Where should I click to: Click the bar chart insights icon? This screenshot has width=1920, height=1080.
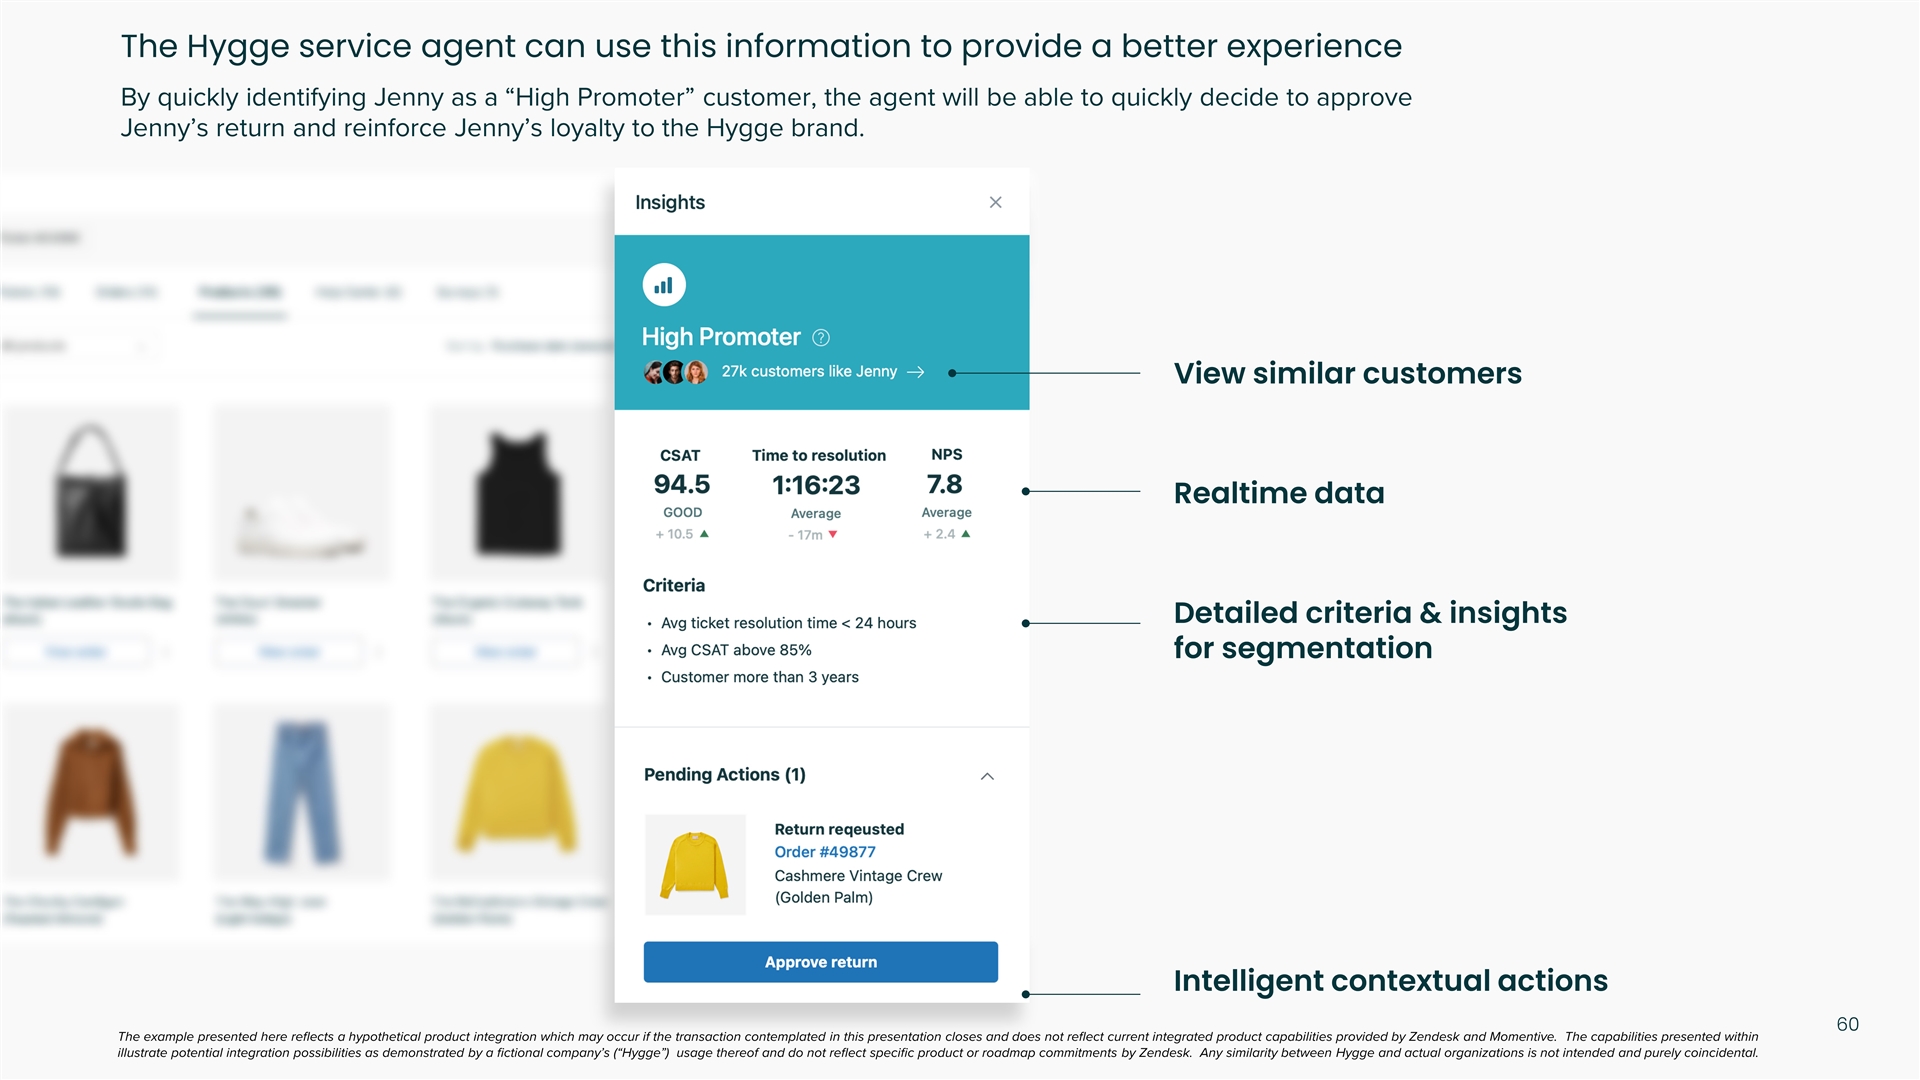(664, 285)
